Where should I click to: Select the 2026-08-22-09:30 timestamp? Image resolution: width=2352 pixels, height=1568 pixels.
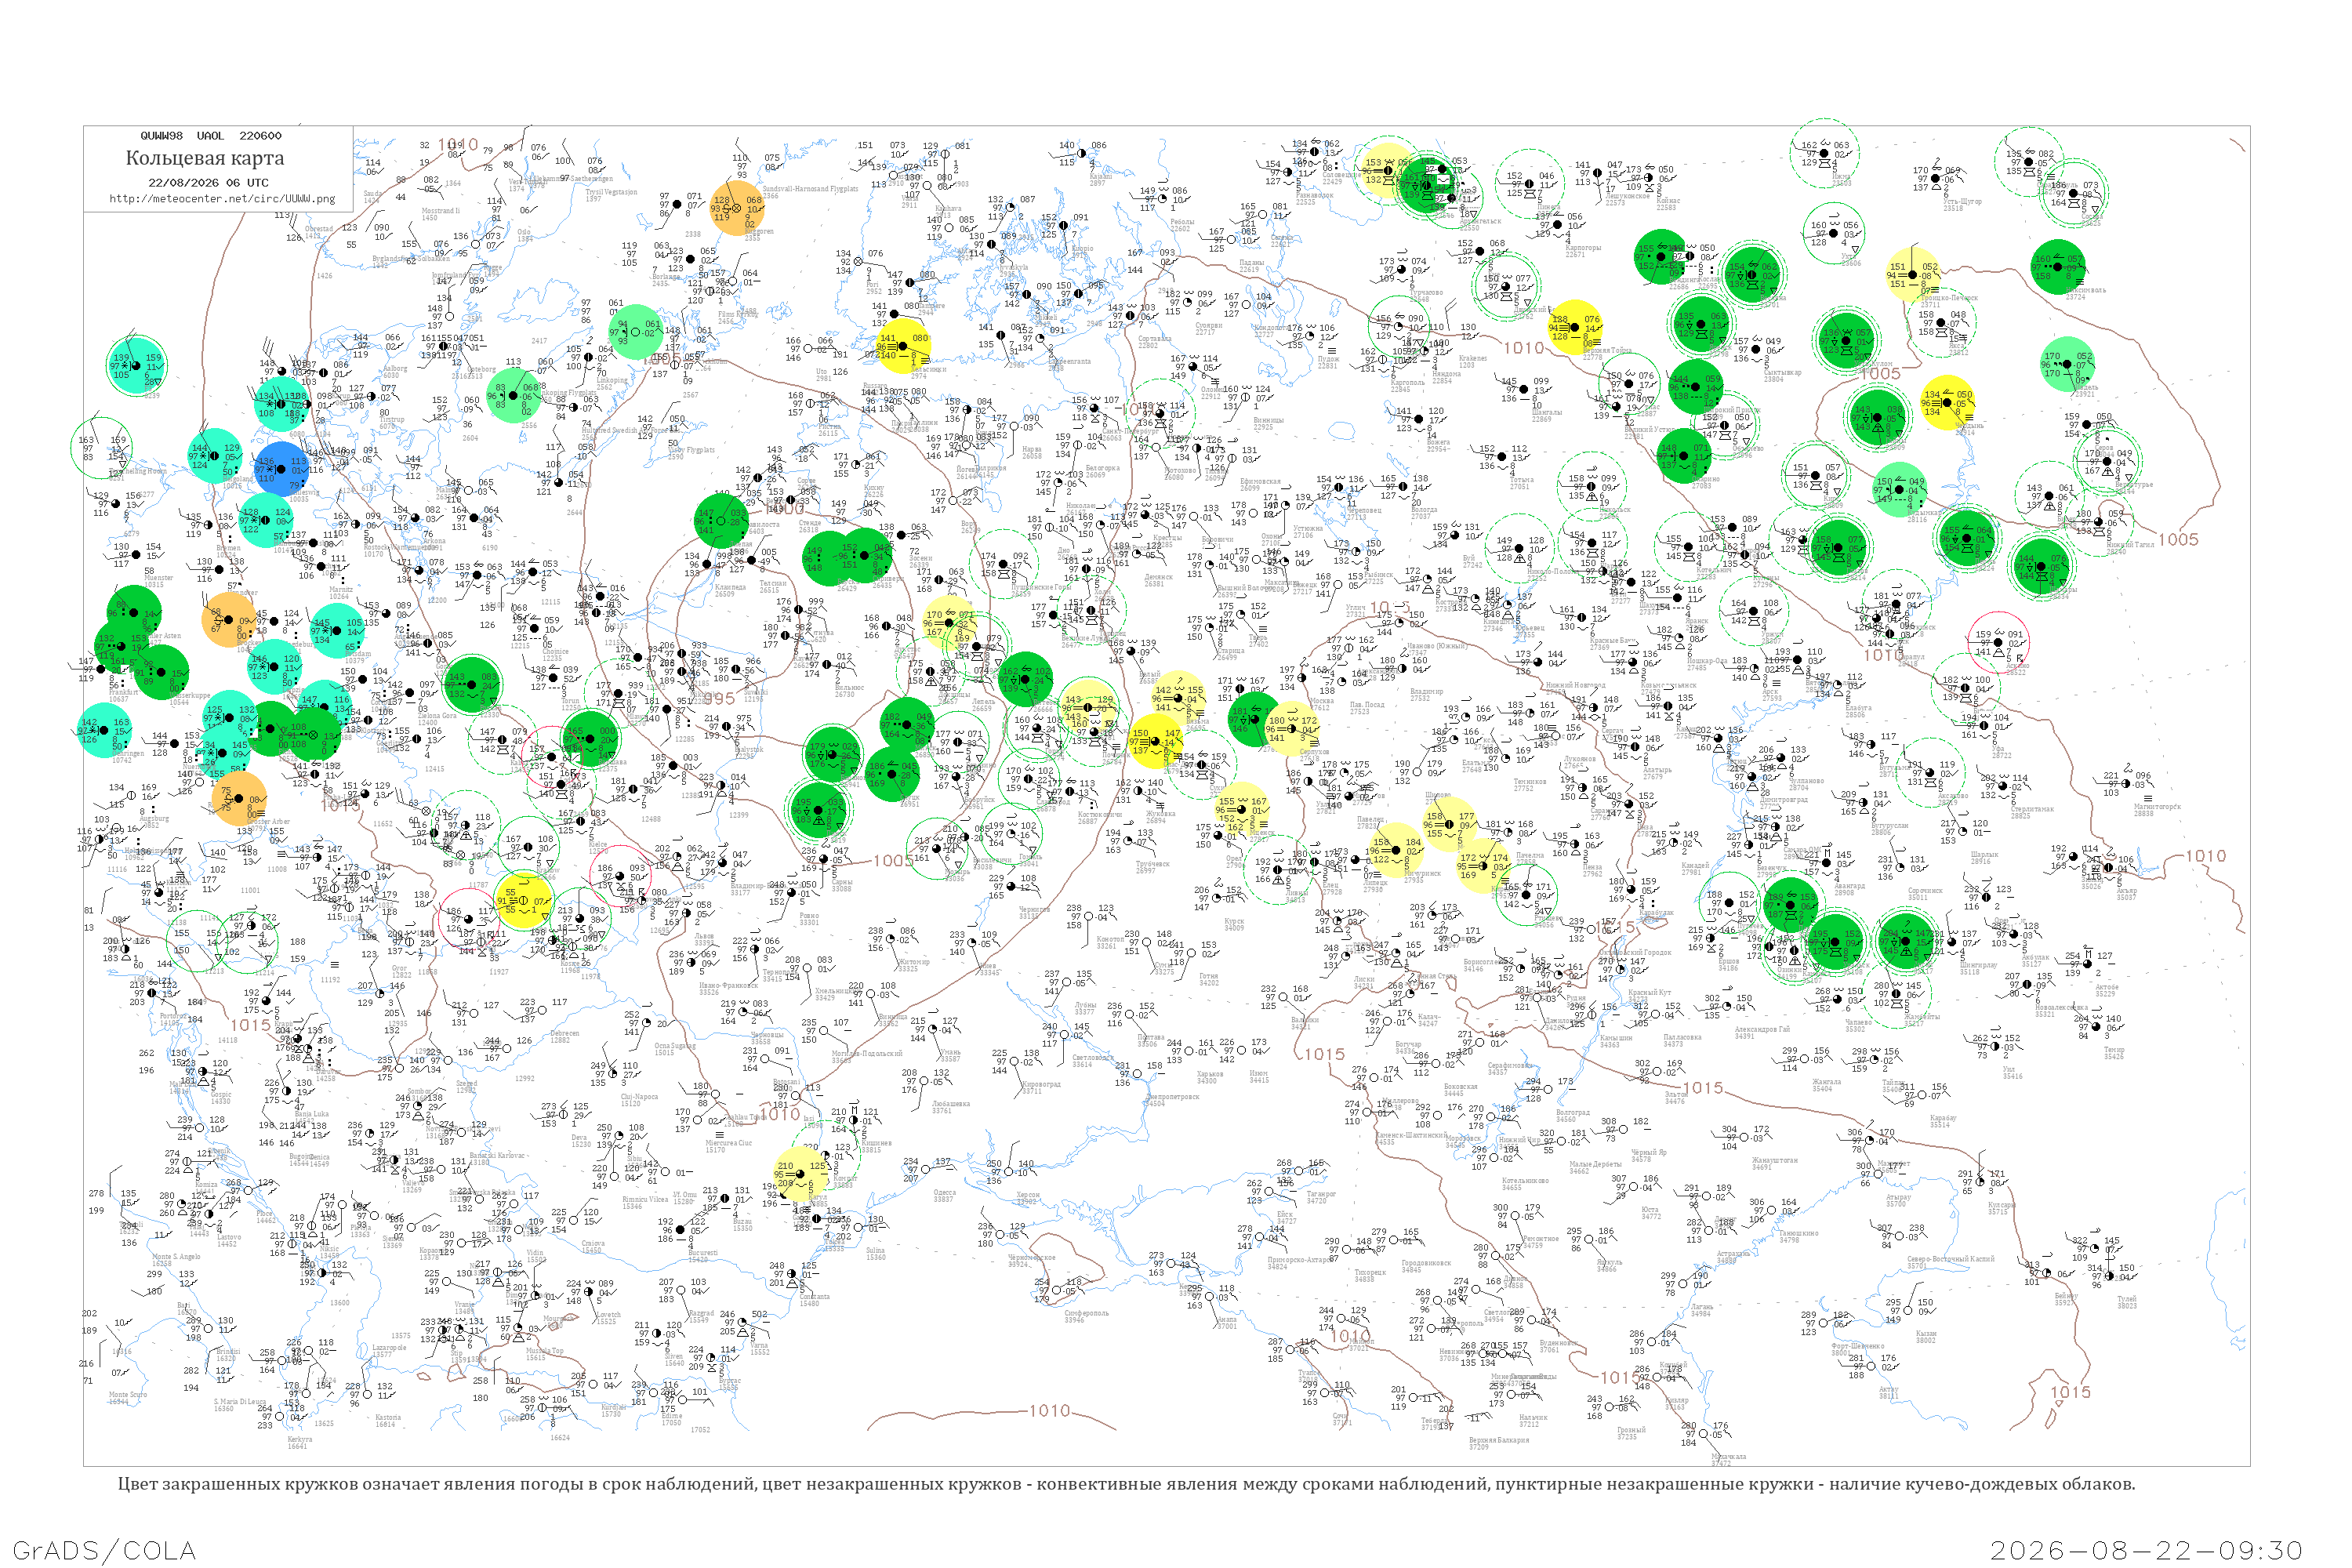pos(2146,1550)
